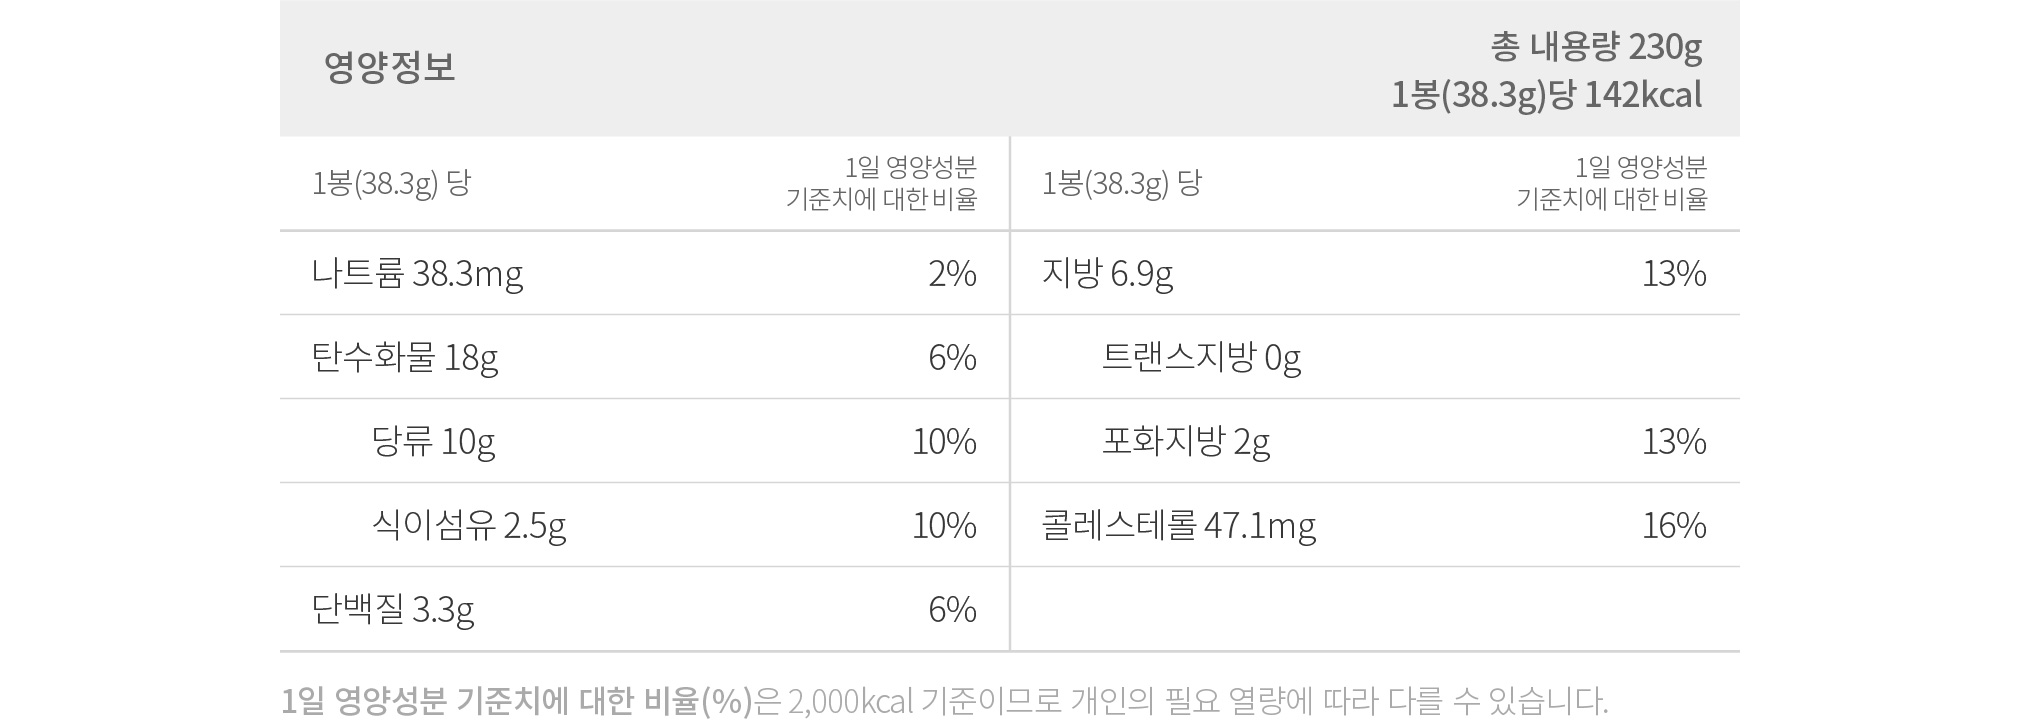Click the 단백질 3.3g row
This screenshot has height=725, width=2020.
(644, 609)
